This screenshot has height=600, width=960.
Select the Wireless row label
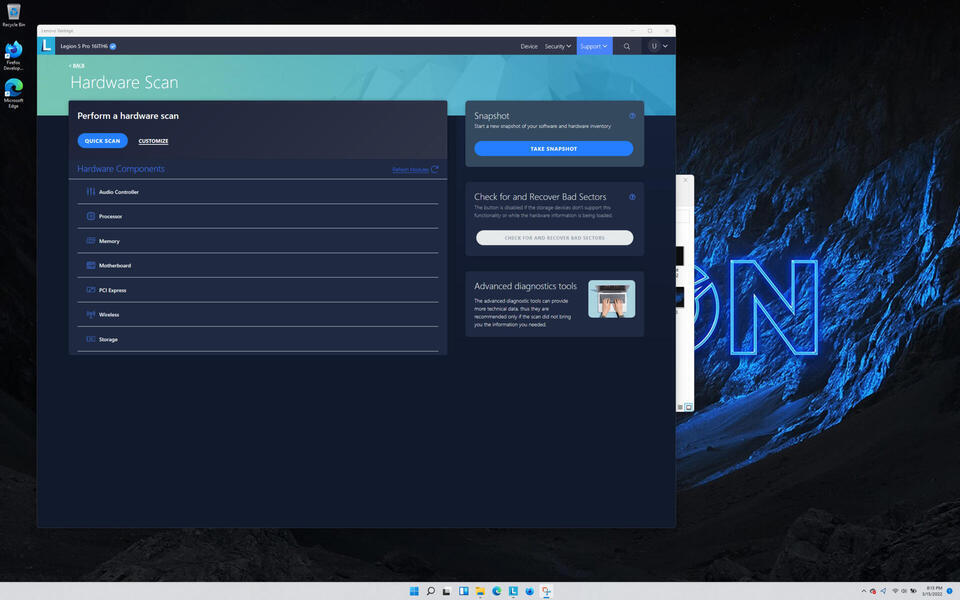(x=109, y=315)
